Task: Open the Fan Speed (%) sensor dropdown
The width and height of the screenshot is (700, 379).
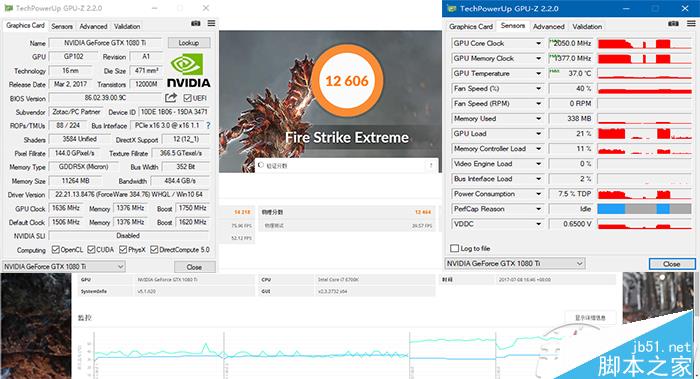Action: (x=538, y=88)
